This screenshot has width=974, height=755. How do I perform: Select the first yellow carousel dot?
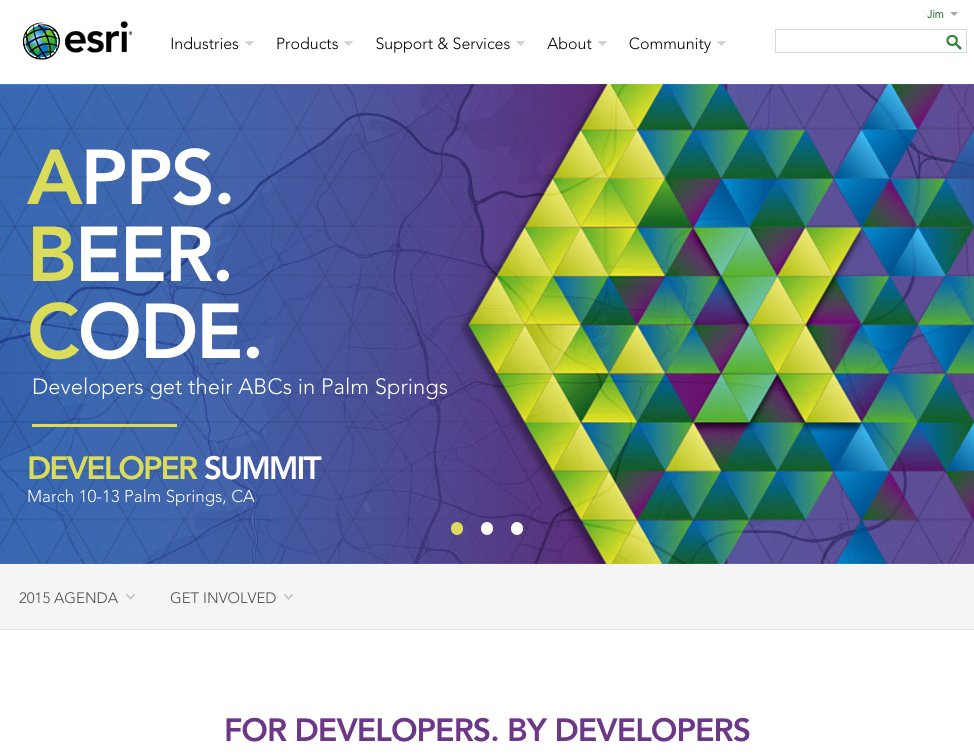pyautogui.click(x=457, y=528)
